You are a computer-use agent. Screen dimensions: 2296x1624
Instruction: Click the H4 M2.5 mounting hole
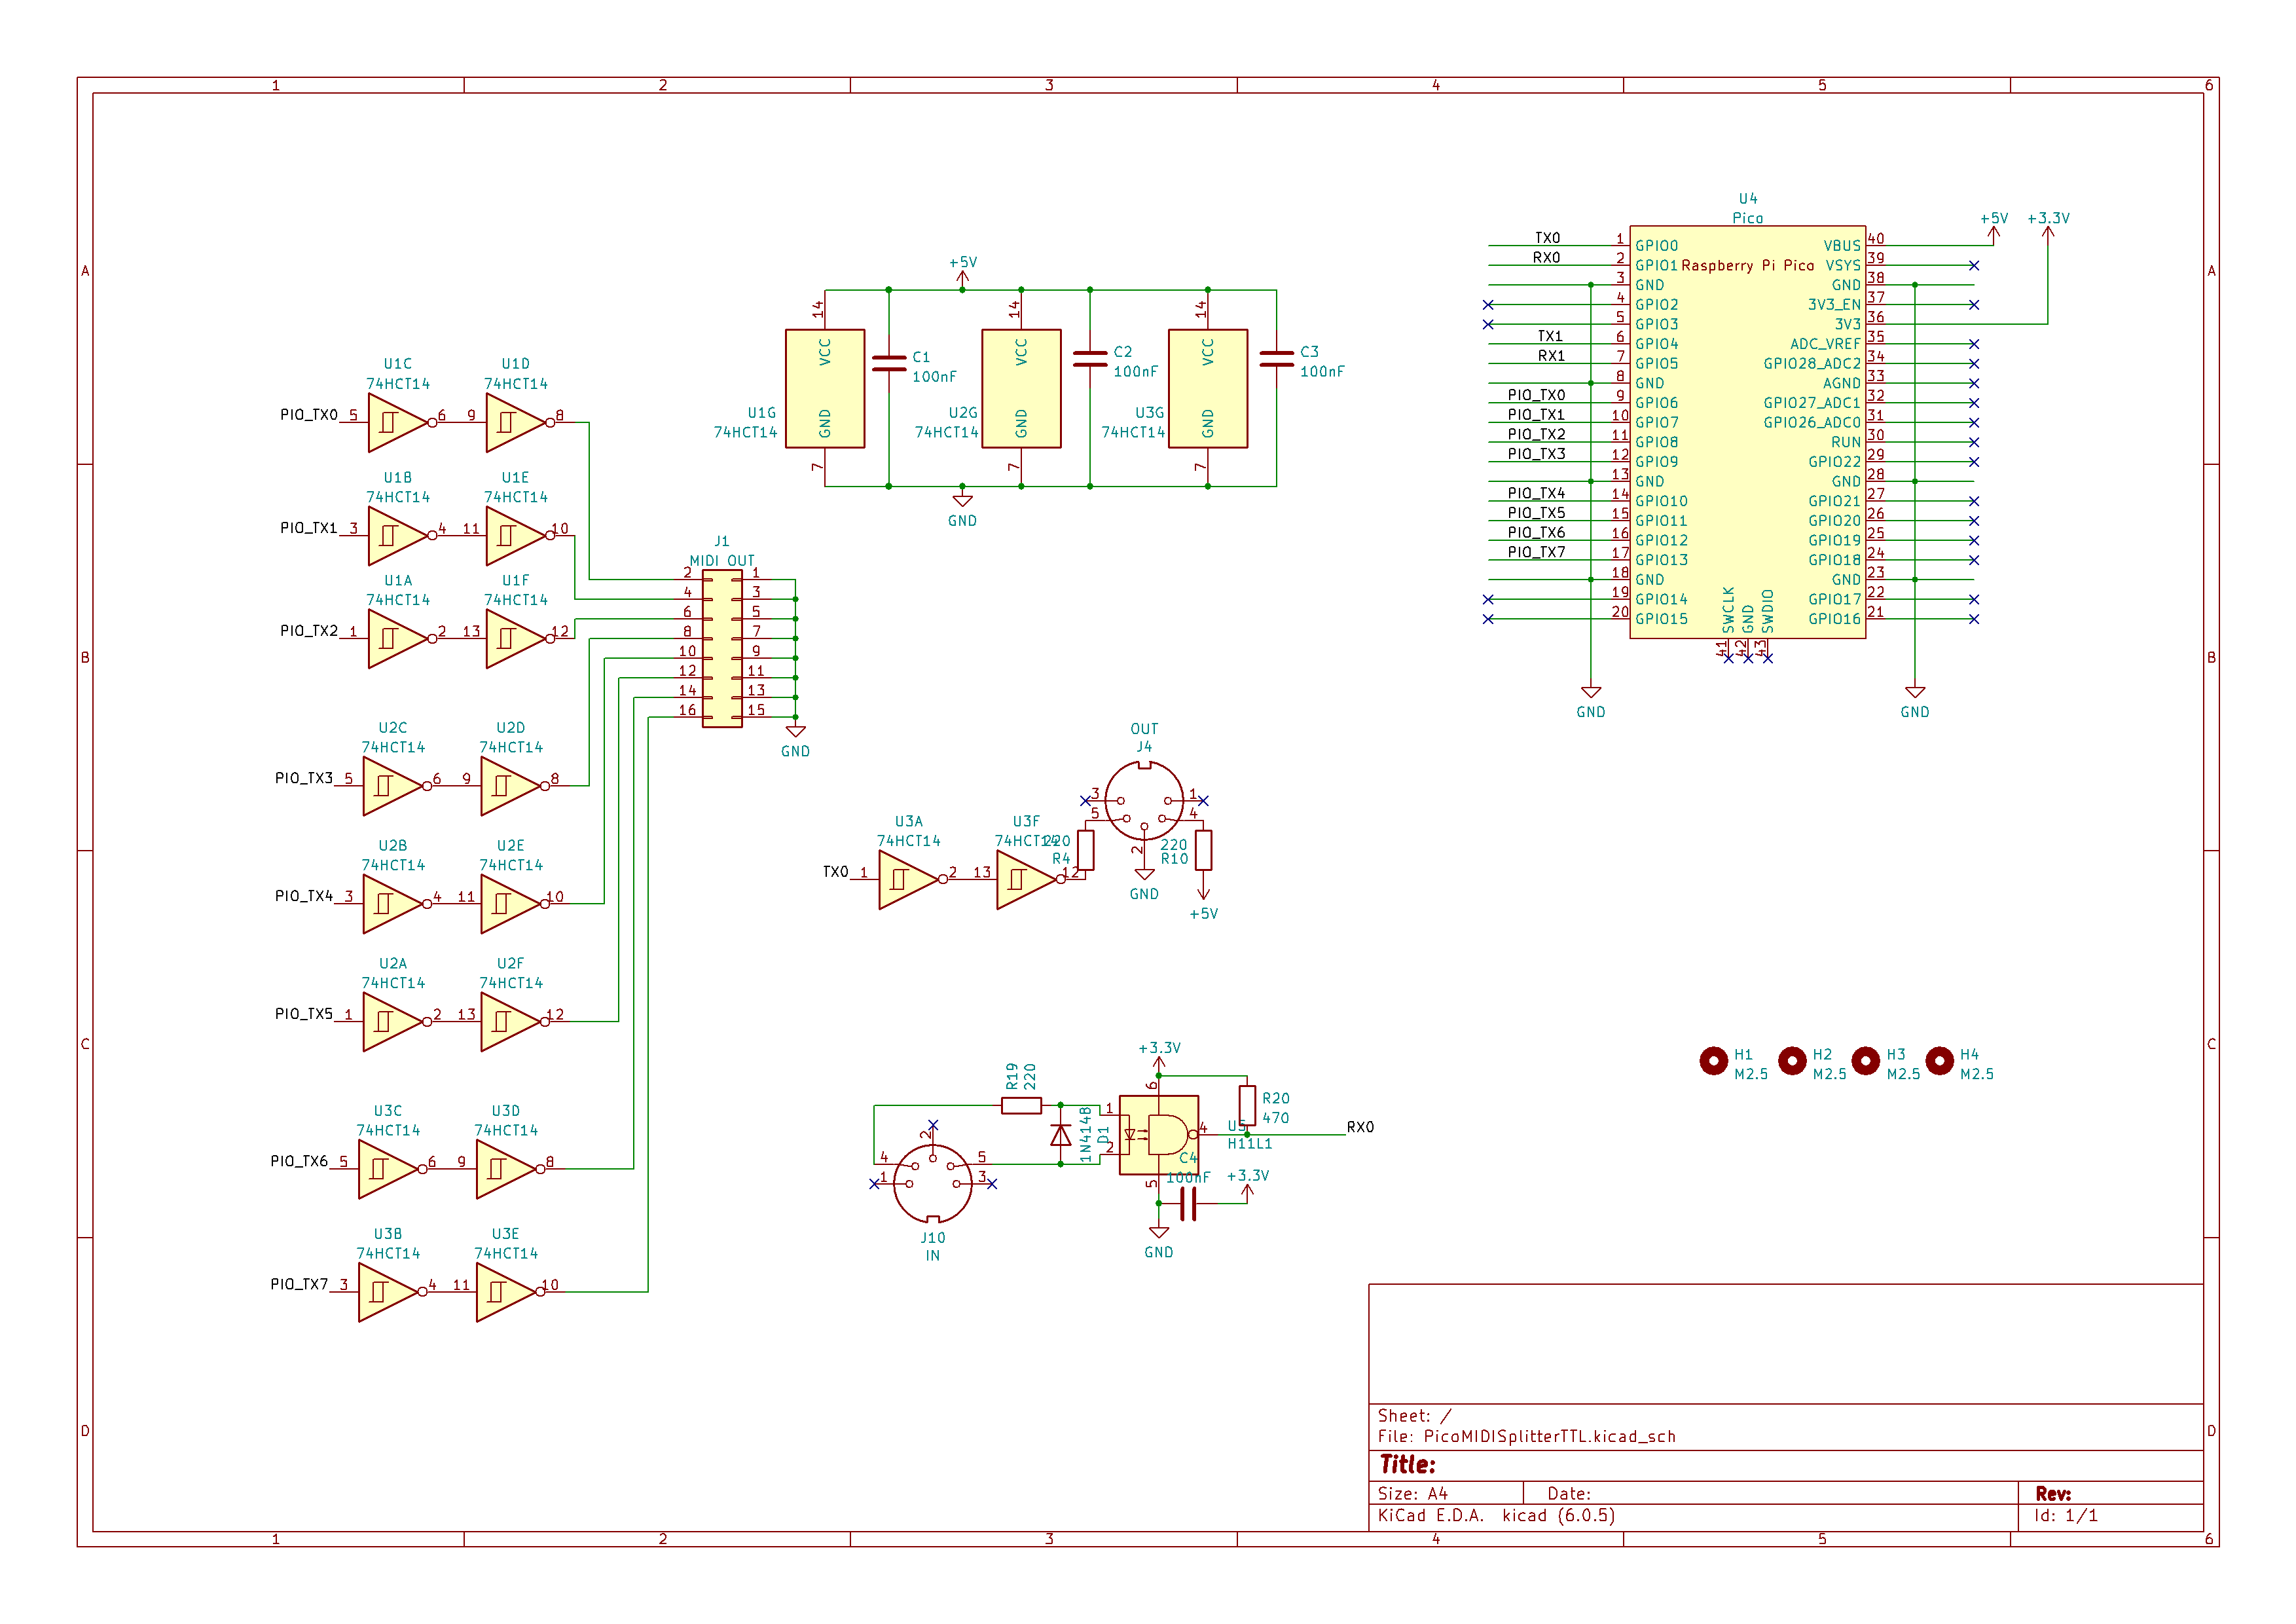click(1940, 1060)
